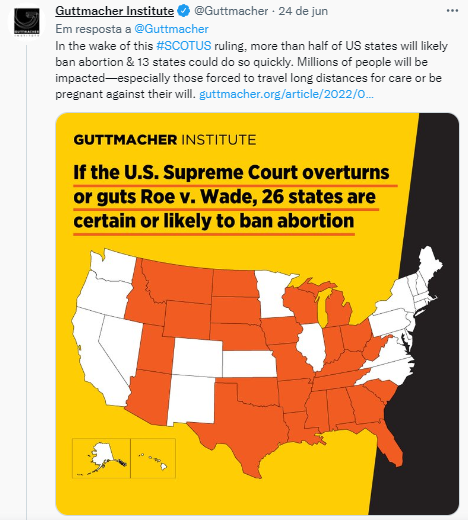The image size is (468, 520).
Task: Click the Alaska inset map
Action: [x=101, y=458]
